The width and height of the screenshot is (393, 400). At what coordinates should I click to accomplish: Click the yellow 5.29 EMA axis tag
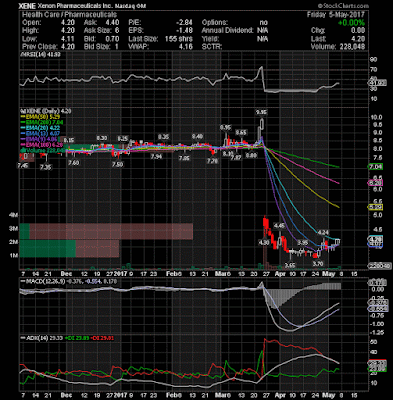375,207
